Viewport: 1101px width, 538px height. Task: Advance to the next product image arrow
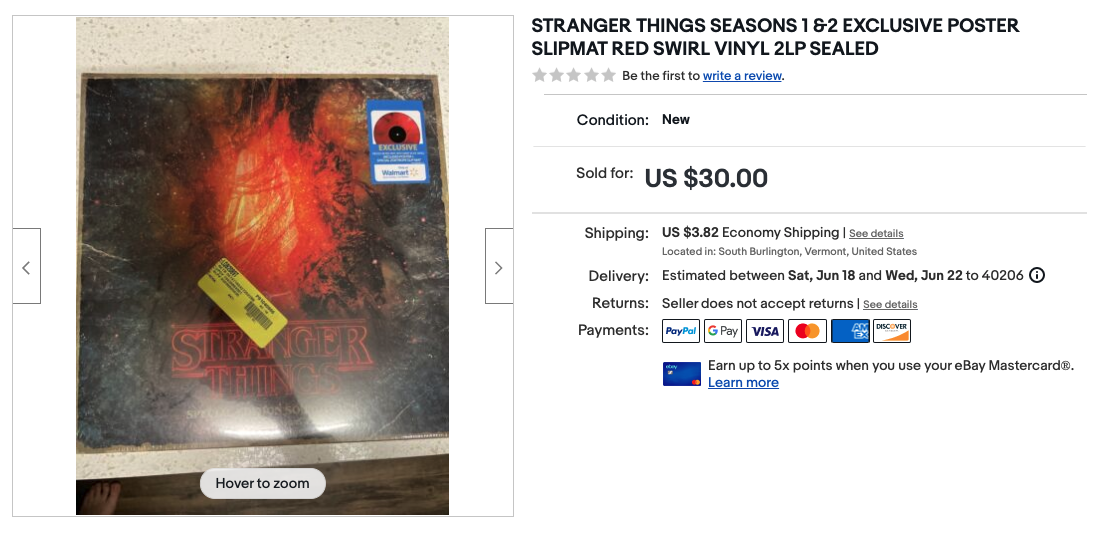(x=499, y=266)
